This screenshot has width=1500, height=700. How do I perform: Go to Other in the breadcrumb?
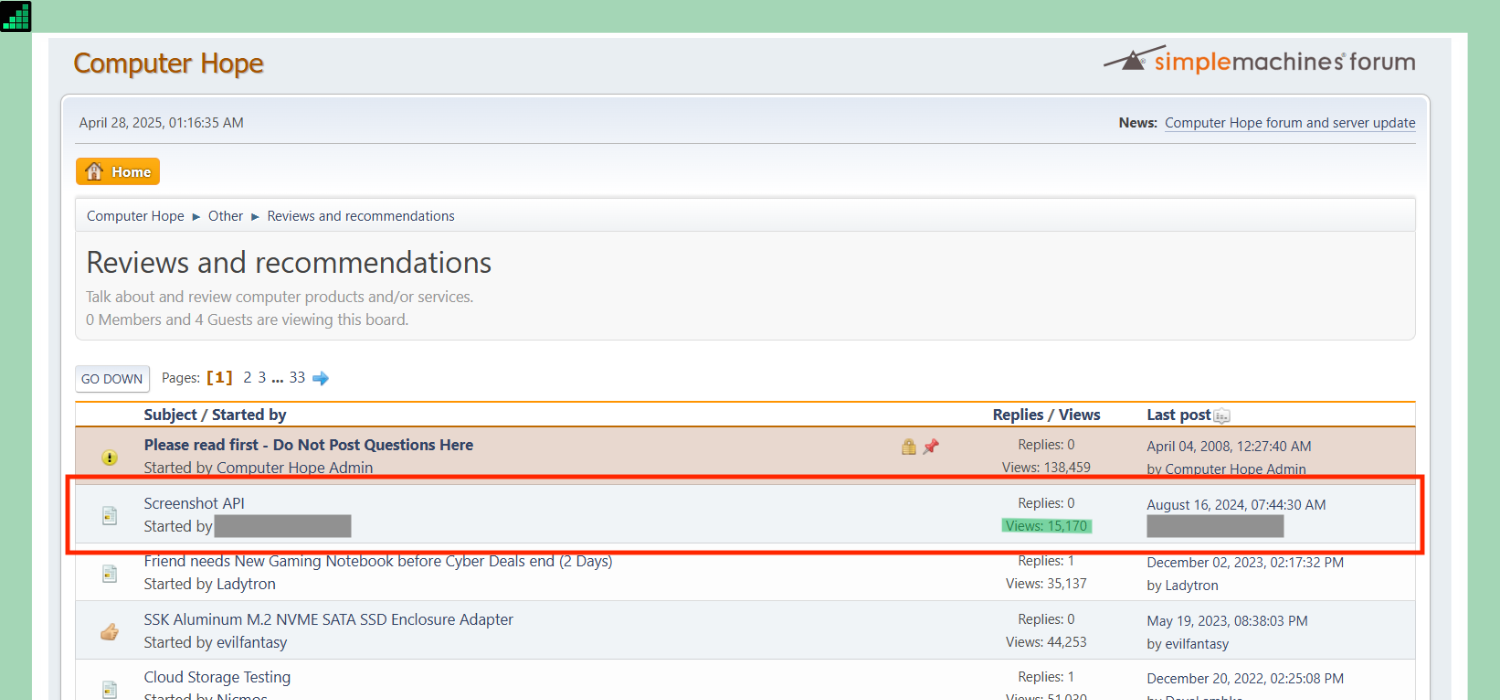225,216
